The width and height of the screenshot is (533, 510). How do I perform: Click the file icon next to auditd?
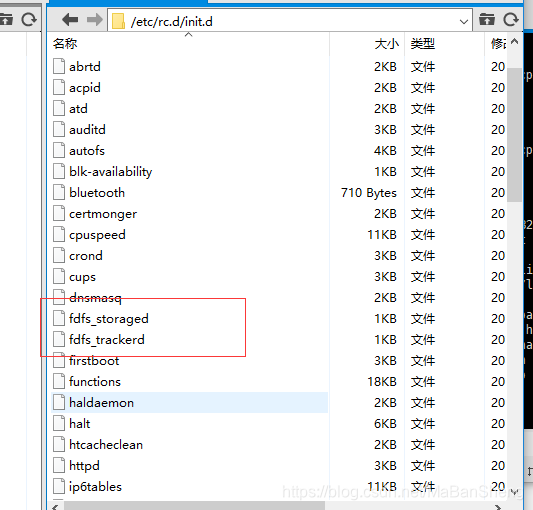point(59,129)
